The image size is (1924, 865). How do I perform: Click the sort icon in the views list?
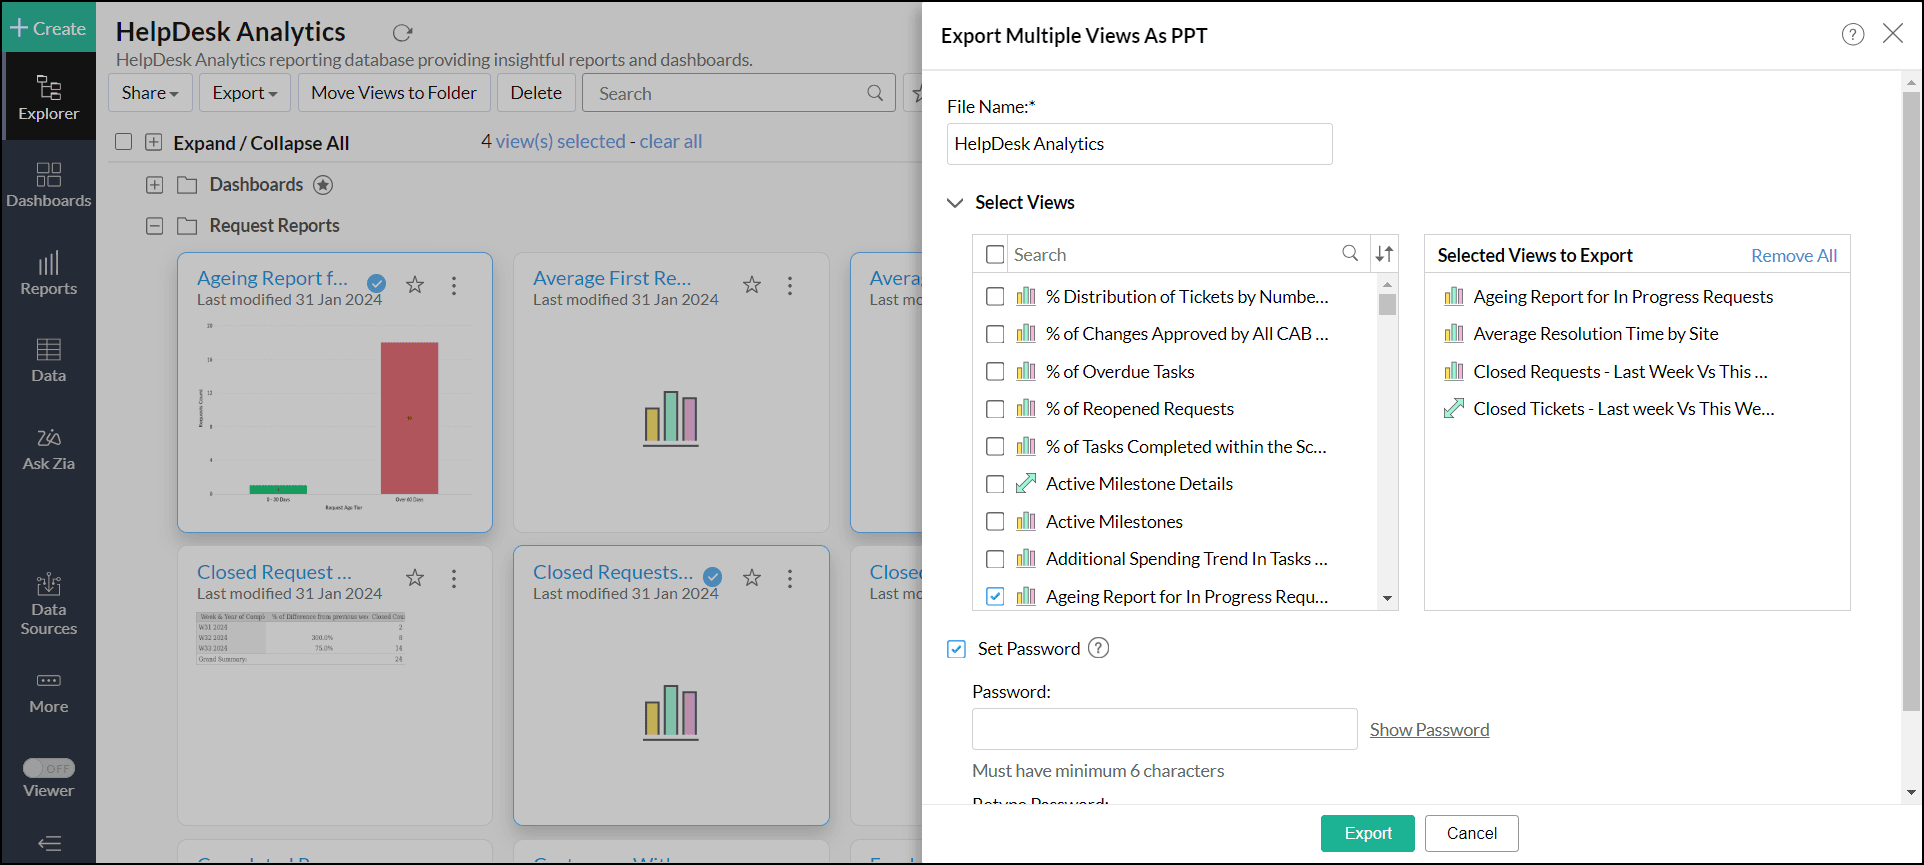(x=1384, y=254)
